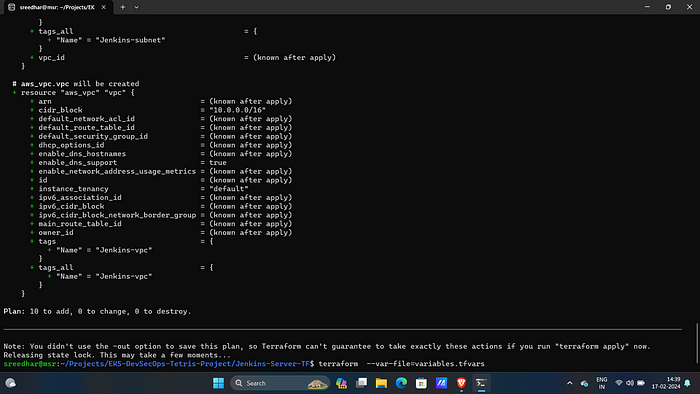Open File Explorer from the taskbar
The image size is (700, 394).
coord(381,383)
